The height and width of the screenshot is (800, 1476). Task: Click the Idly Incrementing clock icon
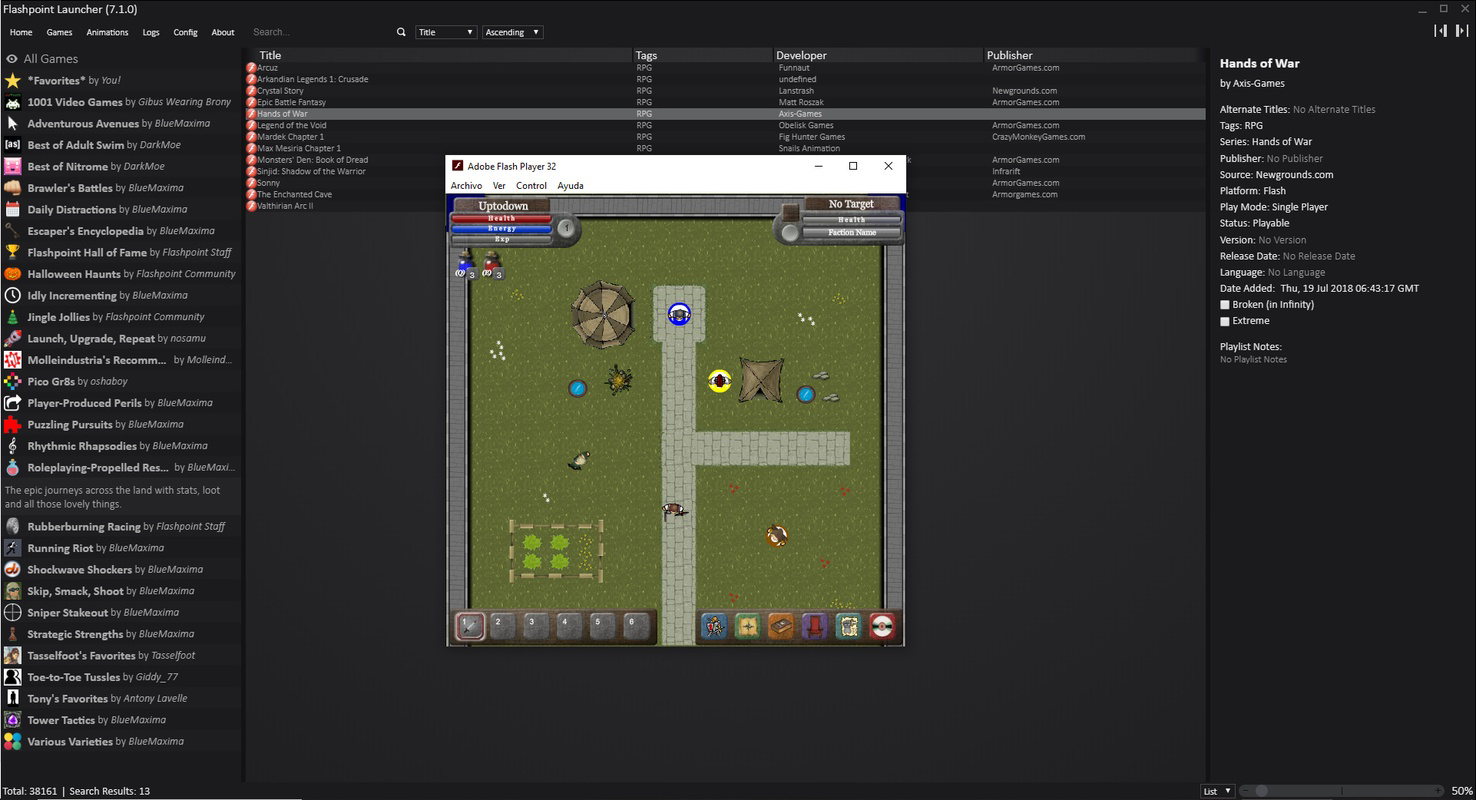12,295
